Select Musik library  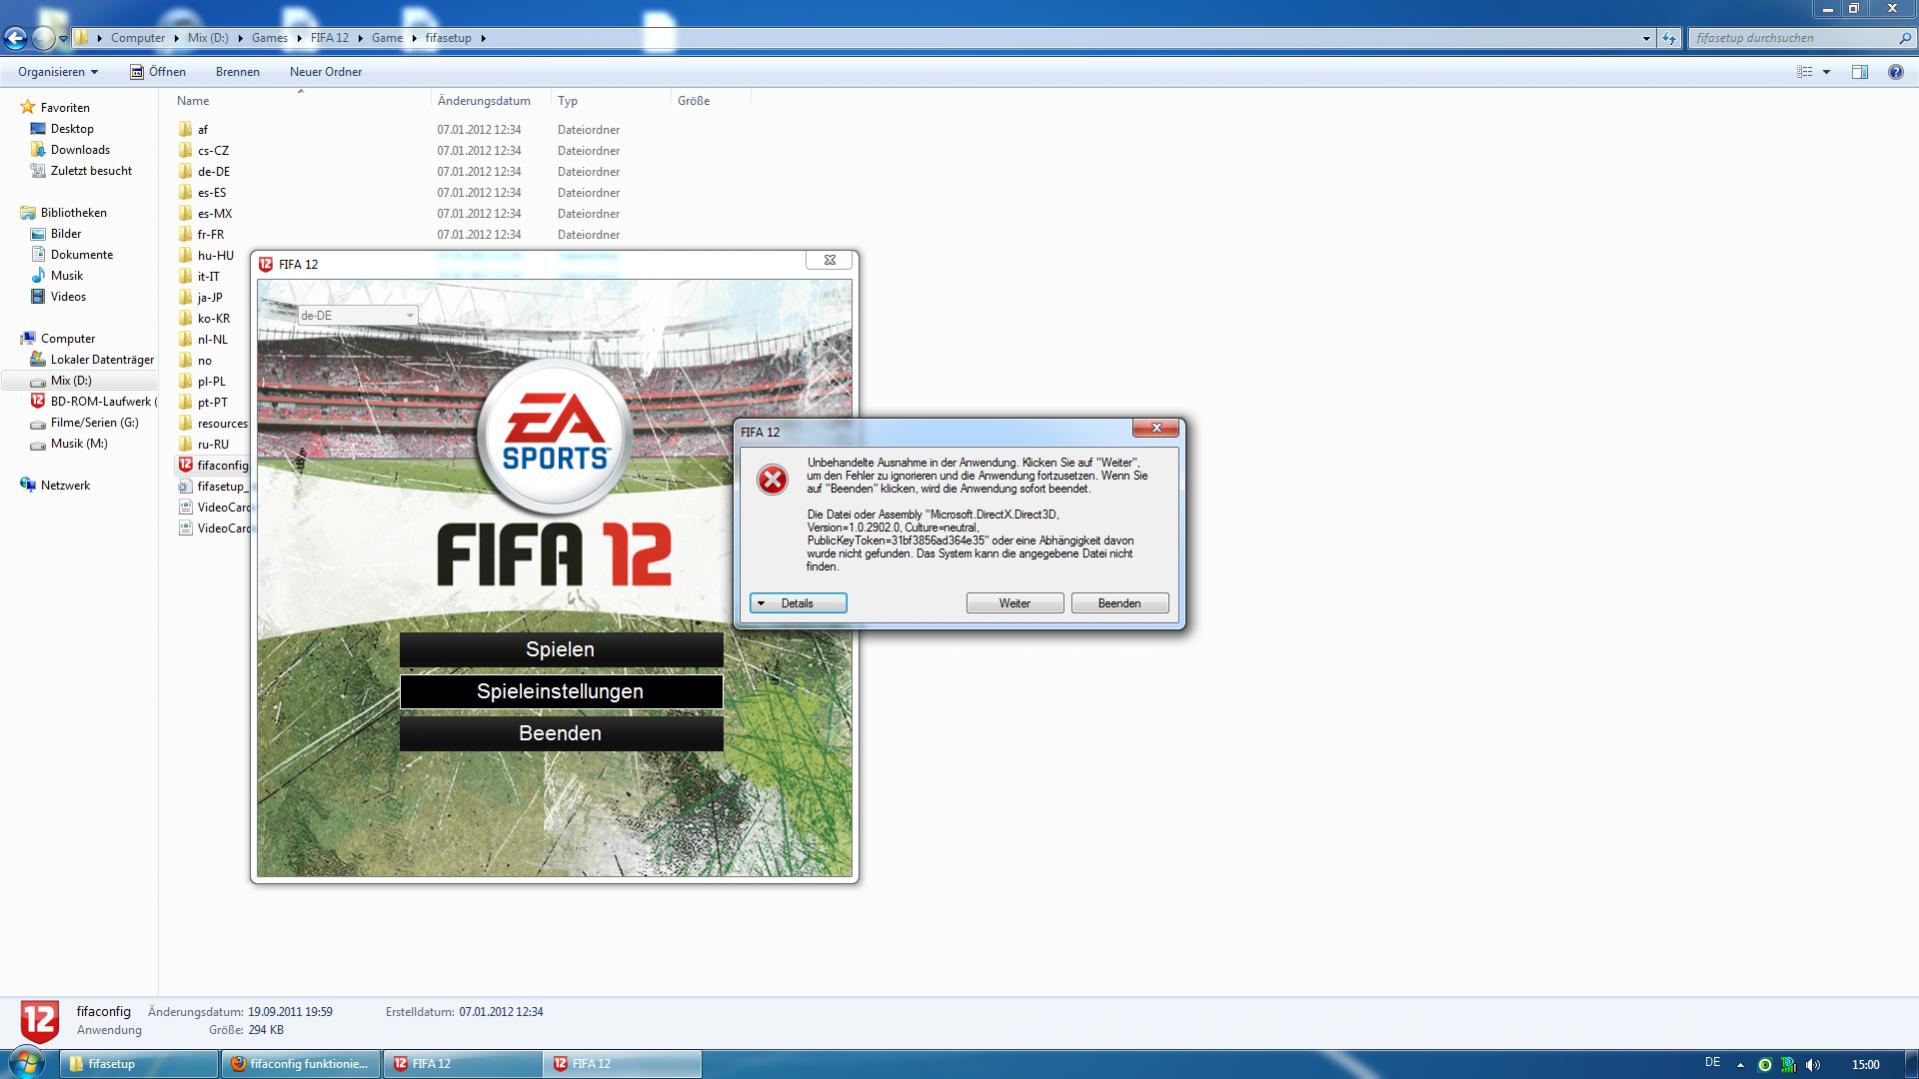[x=67, y=275]
